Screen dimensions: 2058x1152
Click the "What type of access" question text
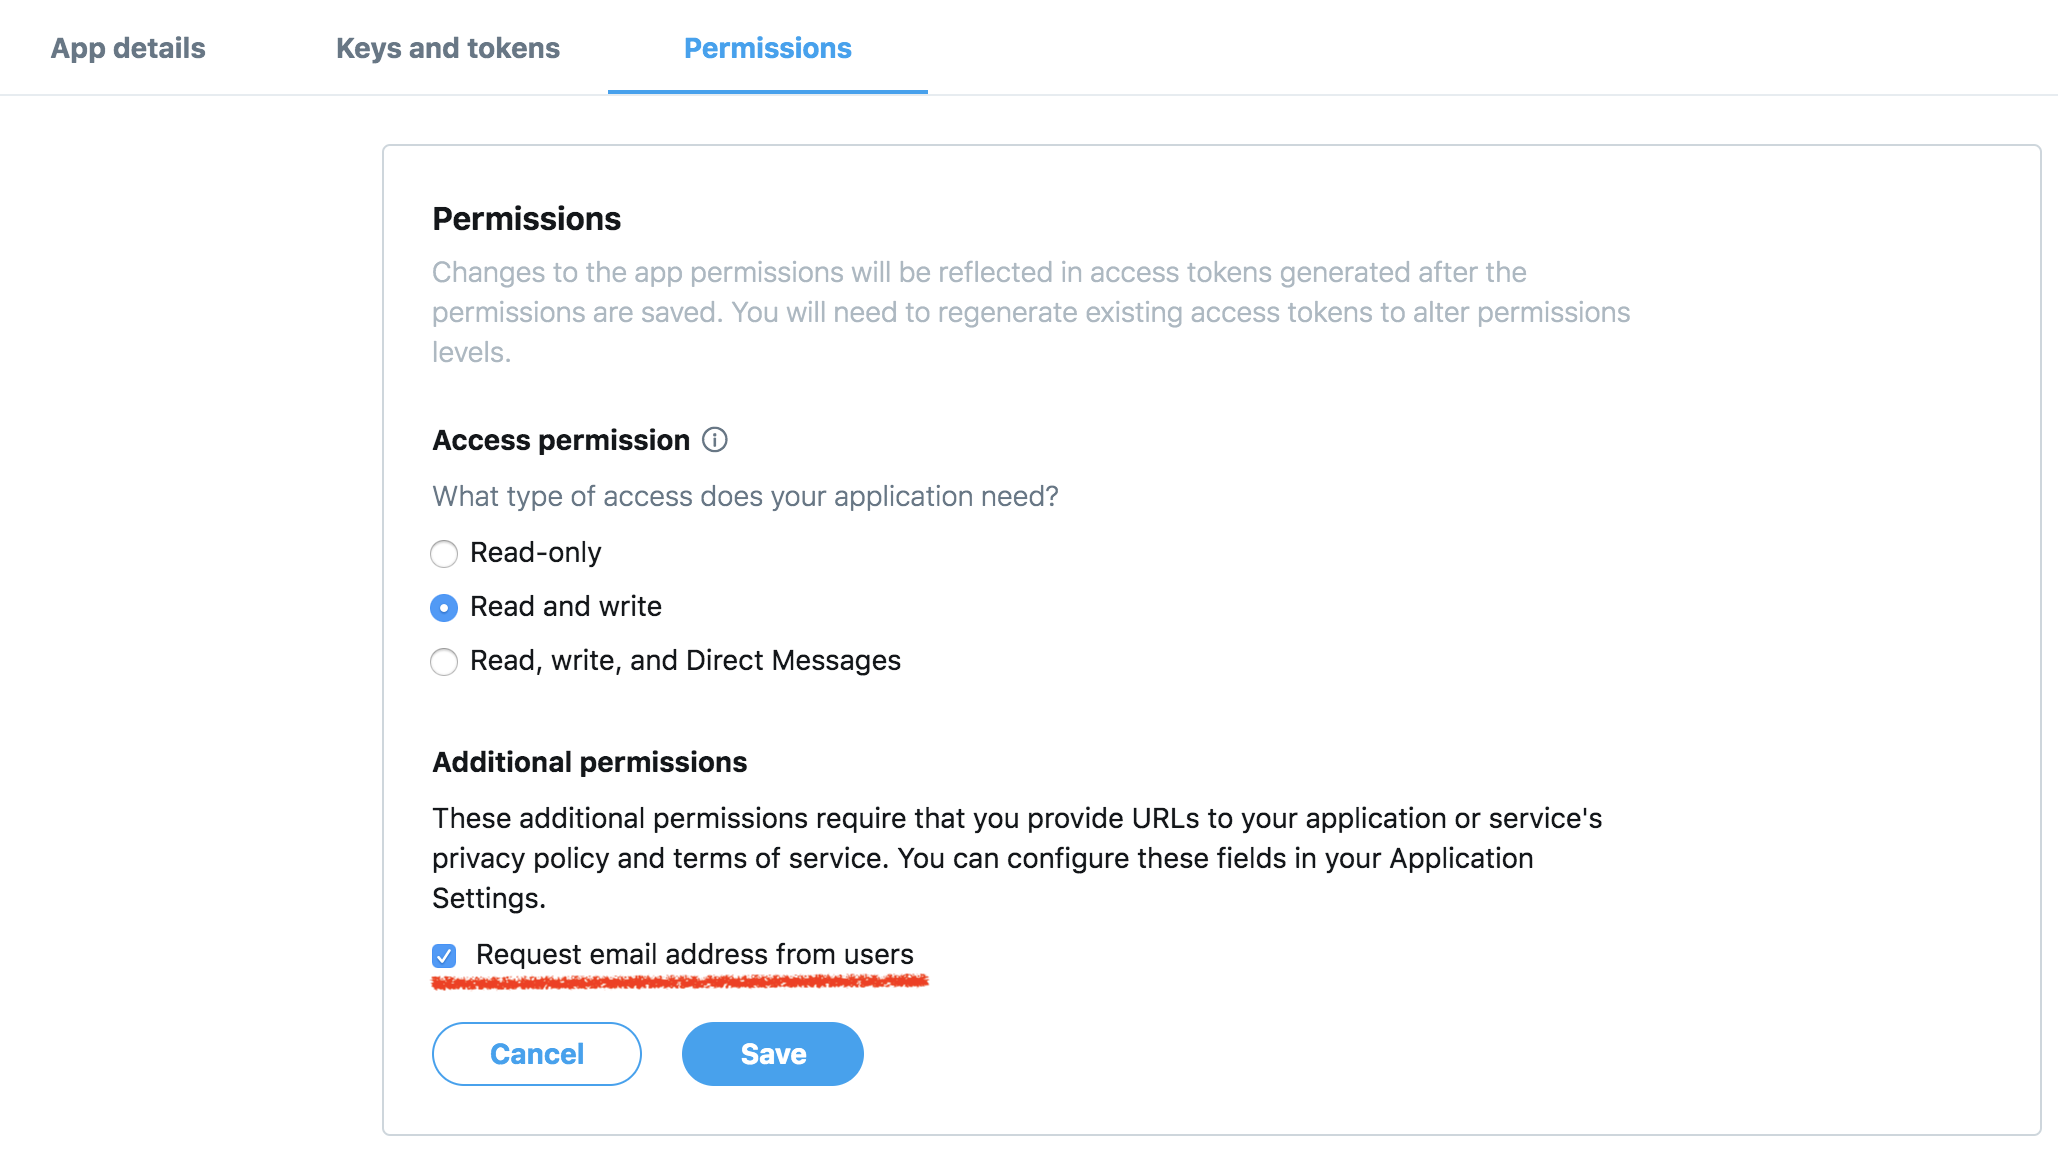745,496
